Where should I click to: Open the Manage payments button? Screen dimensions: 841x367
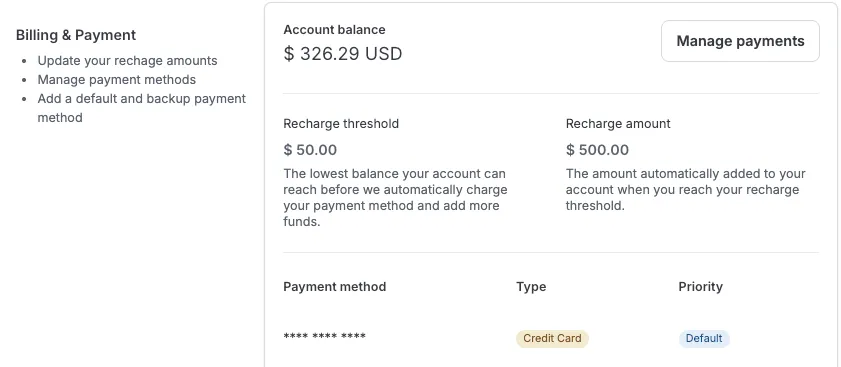point(740,41)
